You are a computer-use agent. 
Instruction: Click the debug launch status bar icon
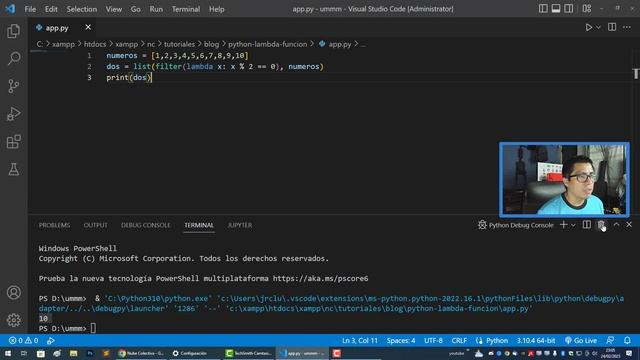[51, 340]
